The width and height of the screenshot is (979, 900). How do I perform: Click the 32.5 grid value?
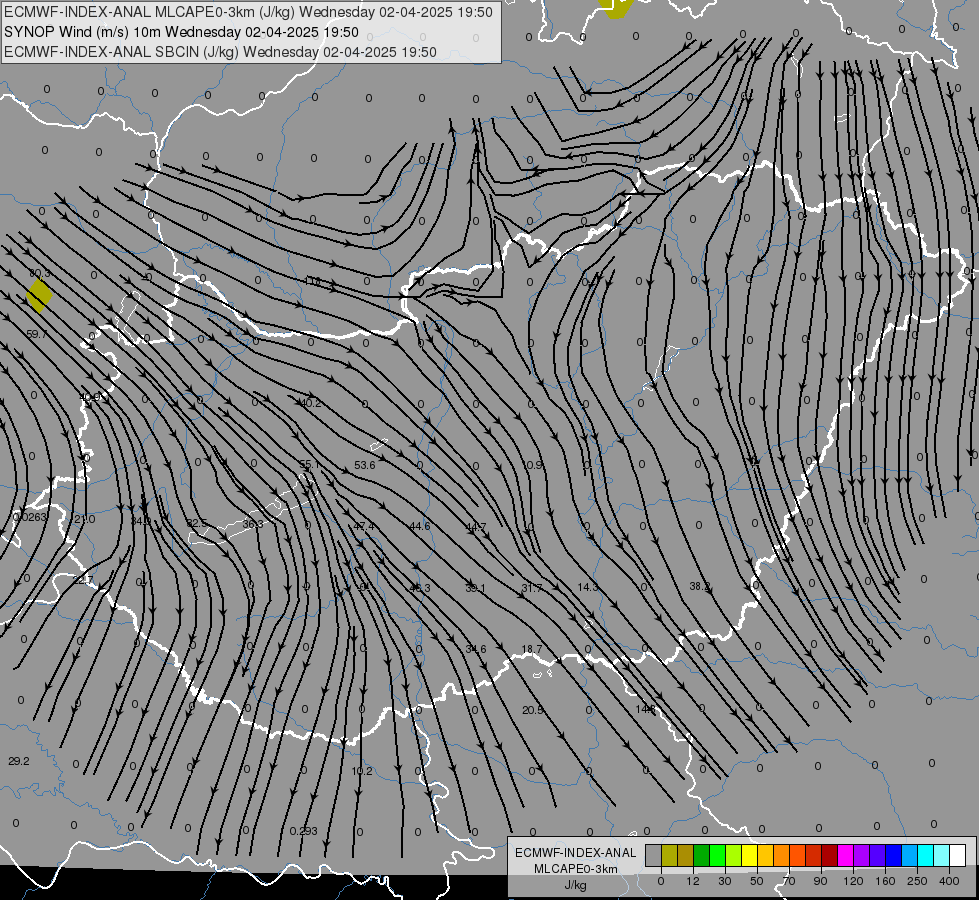197,523
